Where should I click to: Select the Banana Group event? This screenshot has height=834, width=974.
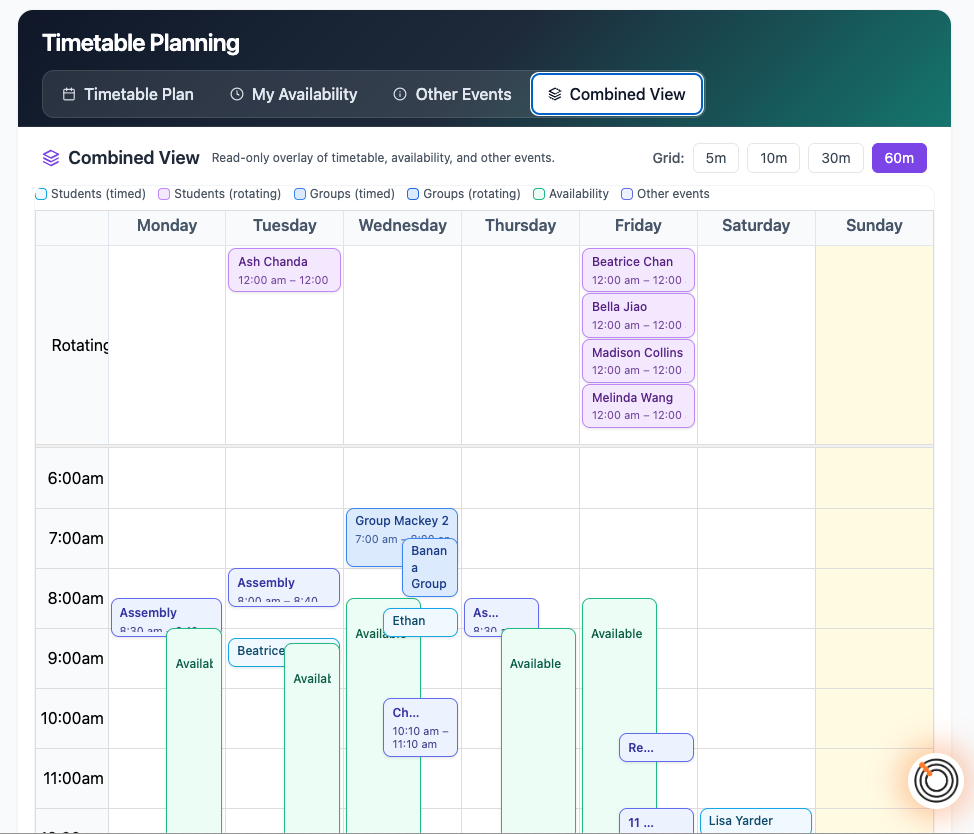click(x=430, y=568)
